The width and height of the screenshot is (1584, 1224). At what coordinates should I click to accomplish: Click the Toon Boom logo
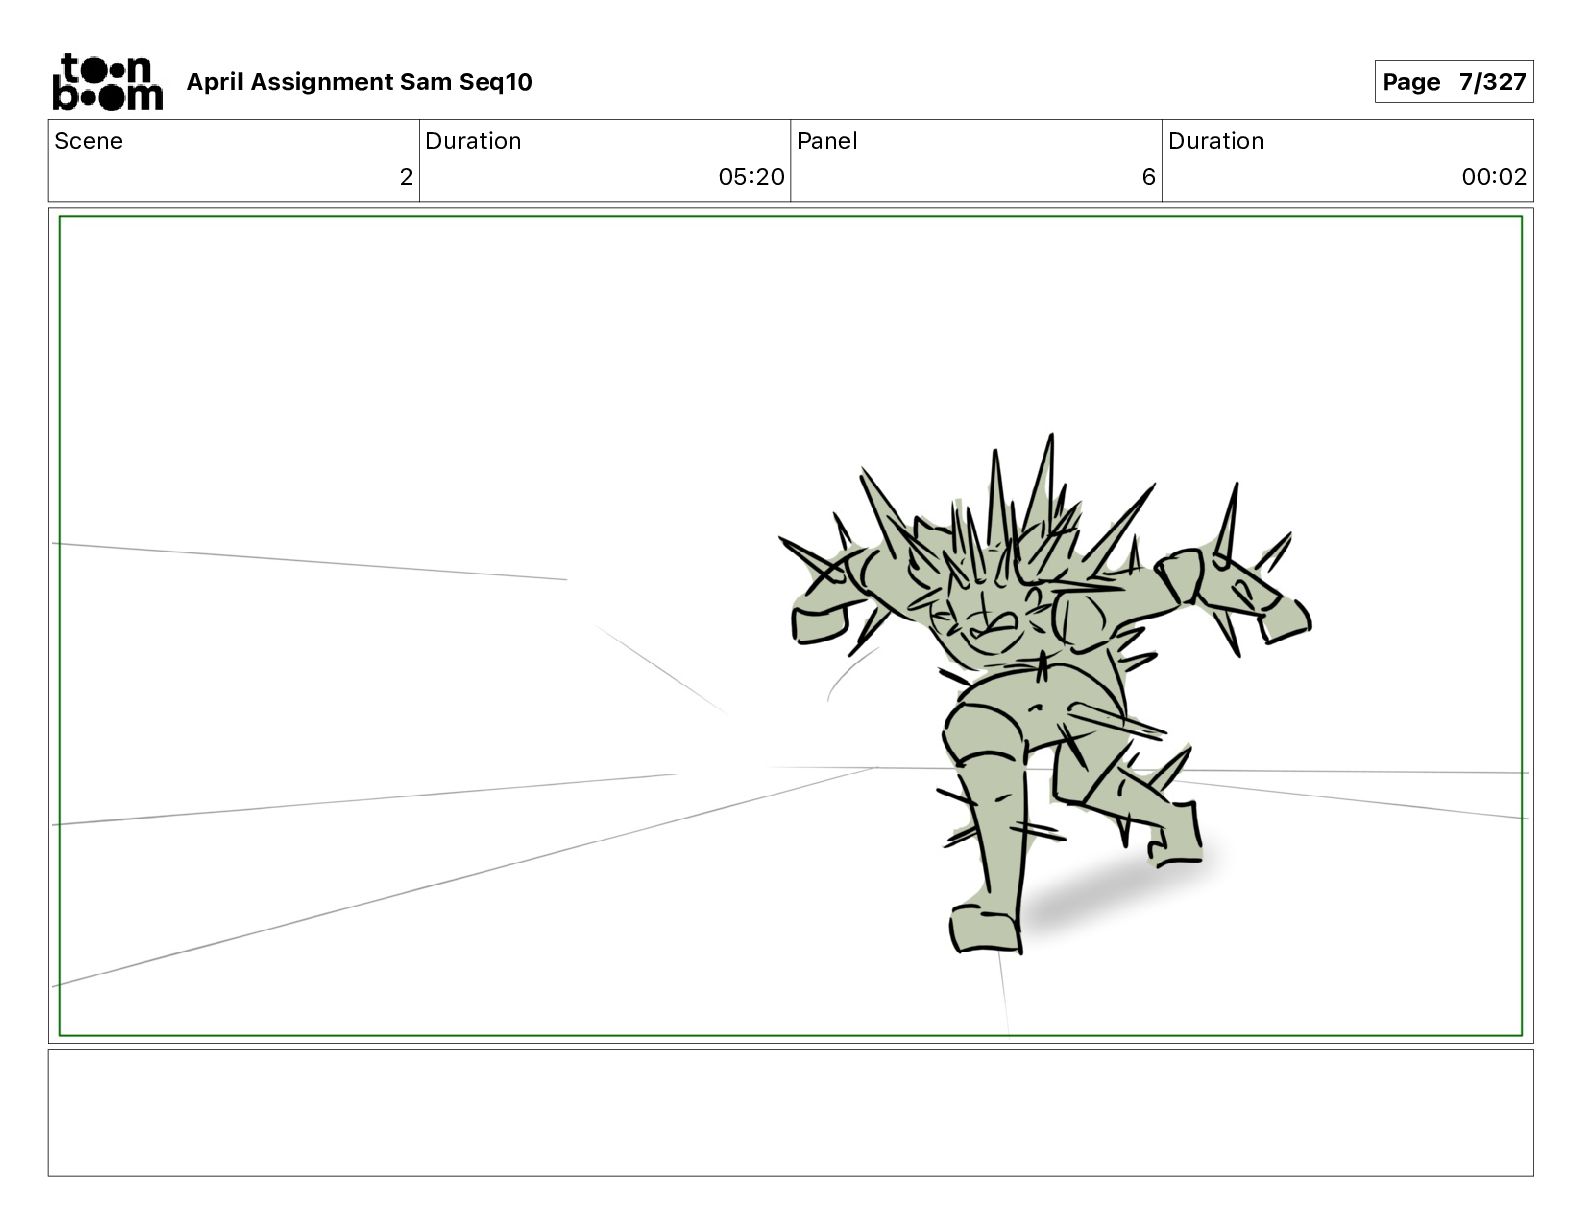[107, 81]
